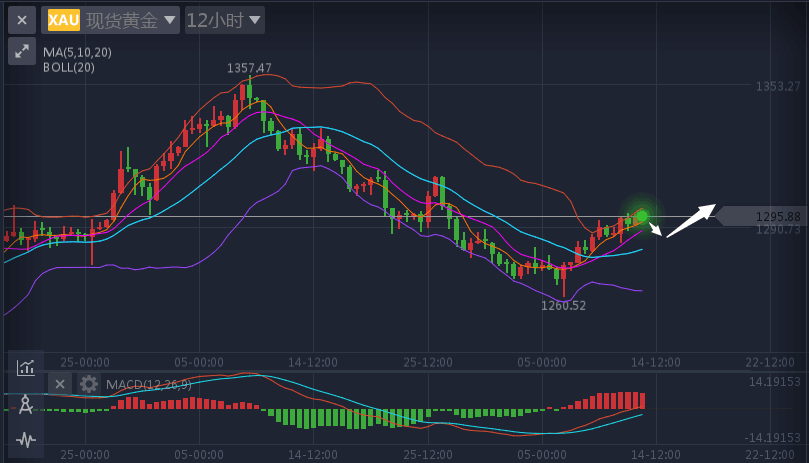Expand the 现货黄金 symbol dropdown arrow
809x463 pixels.
coord(169,20)
